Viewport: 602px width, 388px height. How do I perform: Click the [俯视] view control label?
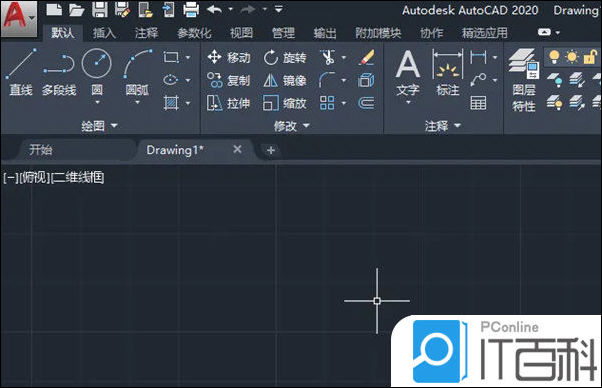(x=35, y=178)
